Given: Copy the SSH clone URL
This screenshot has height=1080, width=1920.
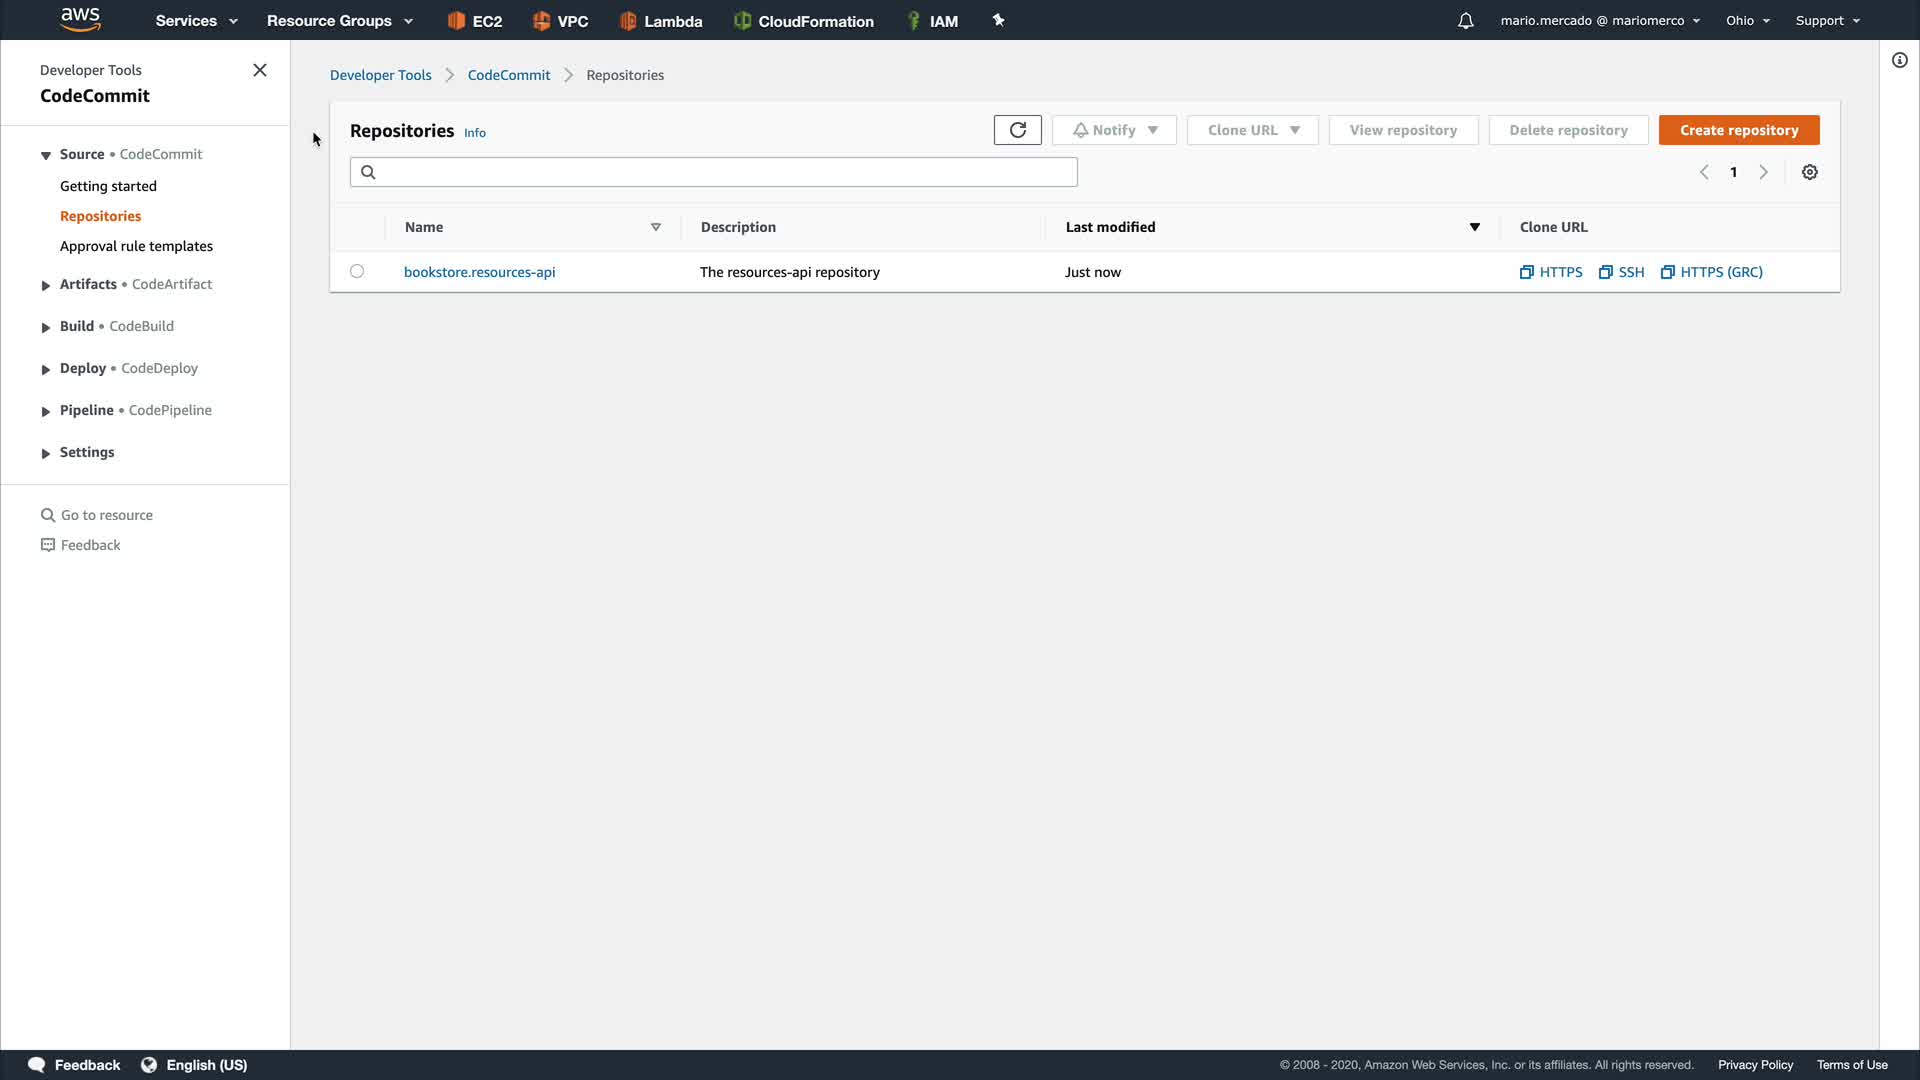Looking at the screenshot, I should click(x=1621, y=272).
